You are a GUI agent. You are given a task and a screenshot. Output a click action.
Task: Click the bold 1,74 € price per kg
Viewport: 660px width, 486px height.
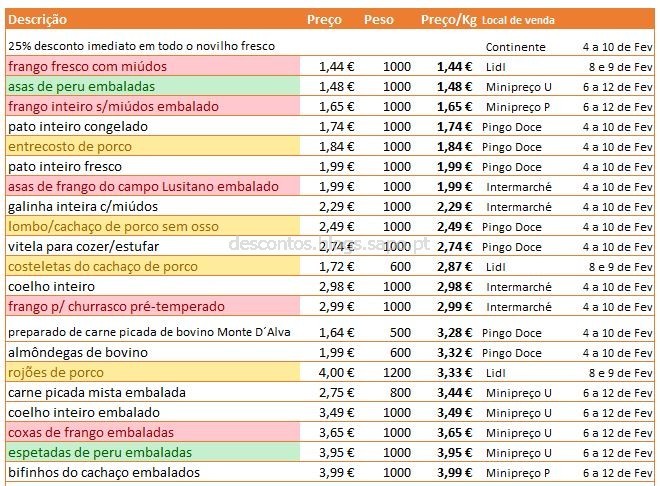point(454,127)
